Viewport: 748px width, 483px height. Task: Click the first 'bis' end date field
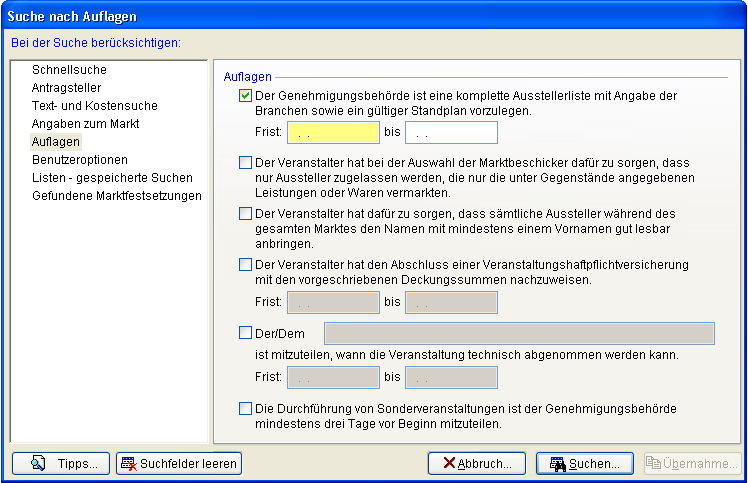click(x=451, y=133)
